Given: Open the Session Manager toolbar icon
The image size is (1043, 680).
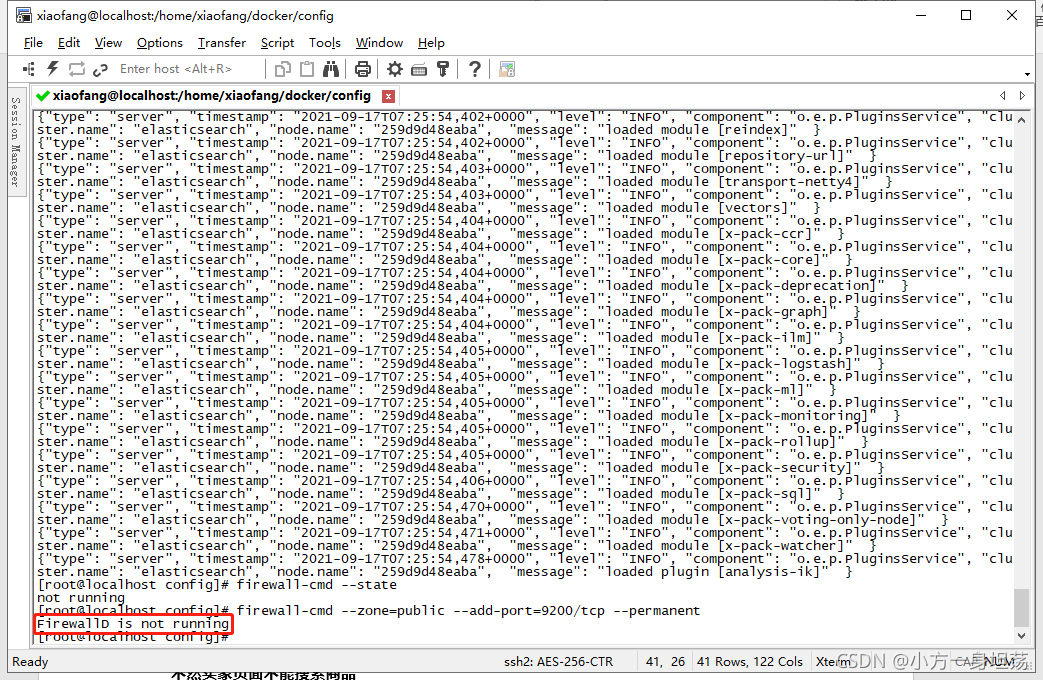Looking at the screenshot, I should coord(29,69).
